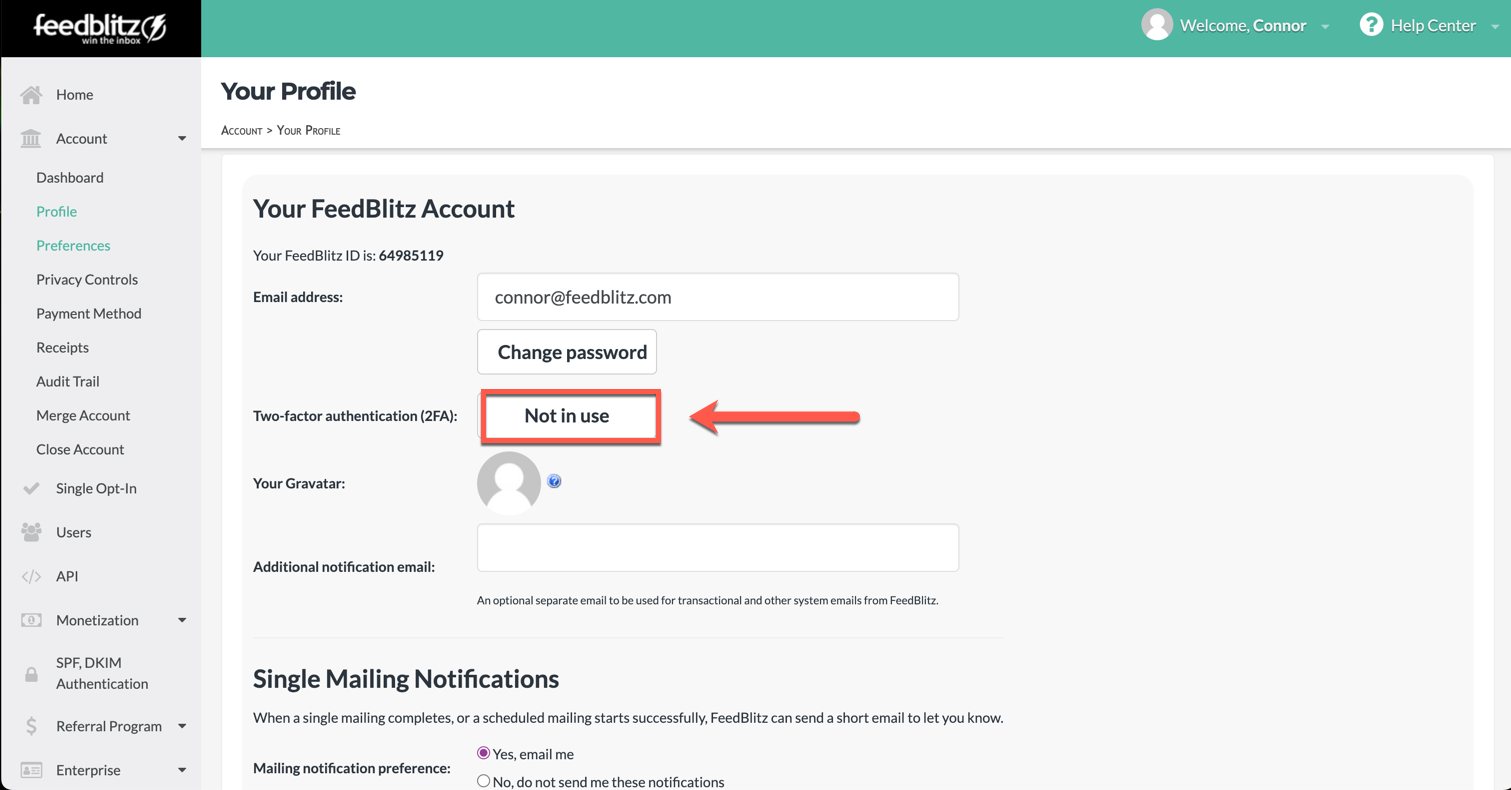This screenshot has width=1511, height=790.
Task: Open the Help Center dropdown arrow
Action: pos(1495,27)
